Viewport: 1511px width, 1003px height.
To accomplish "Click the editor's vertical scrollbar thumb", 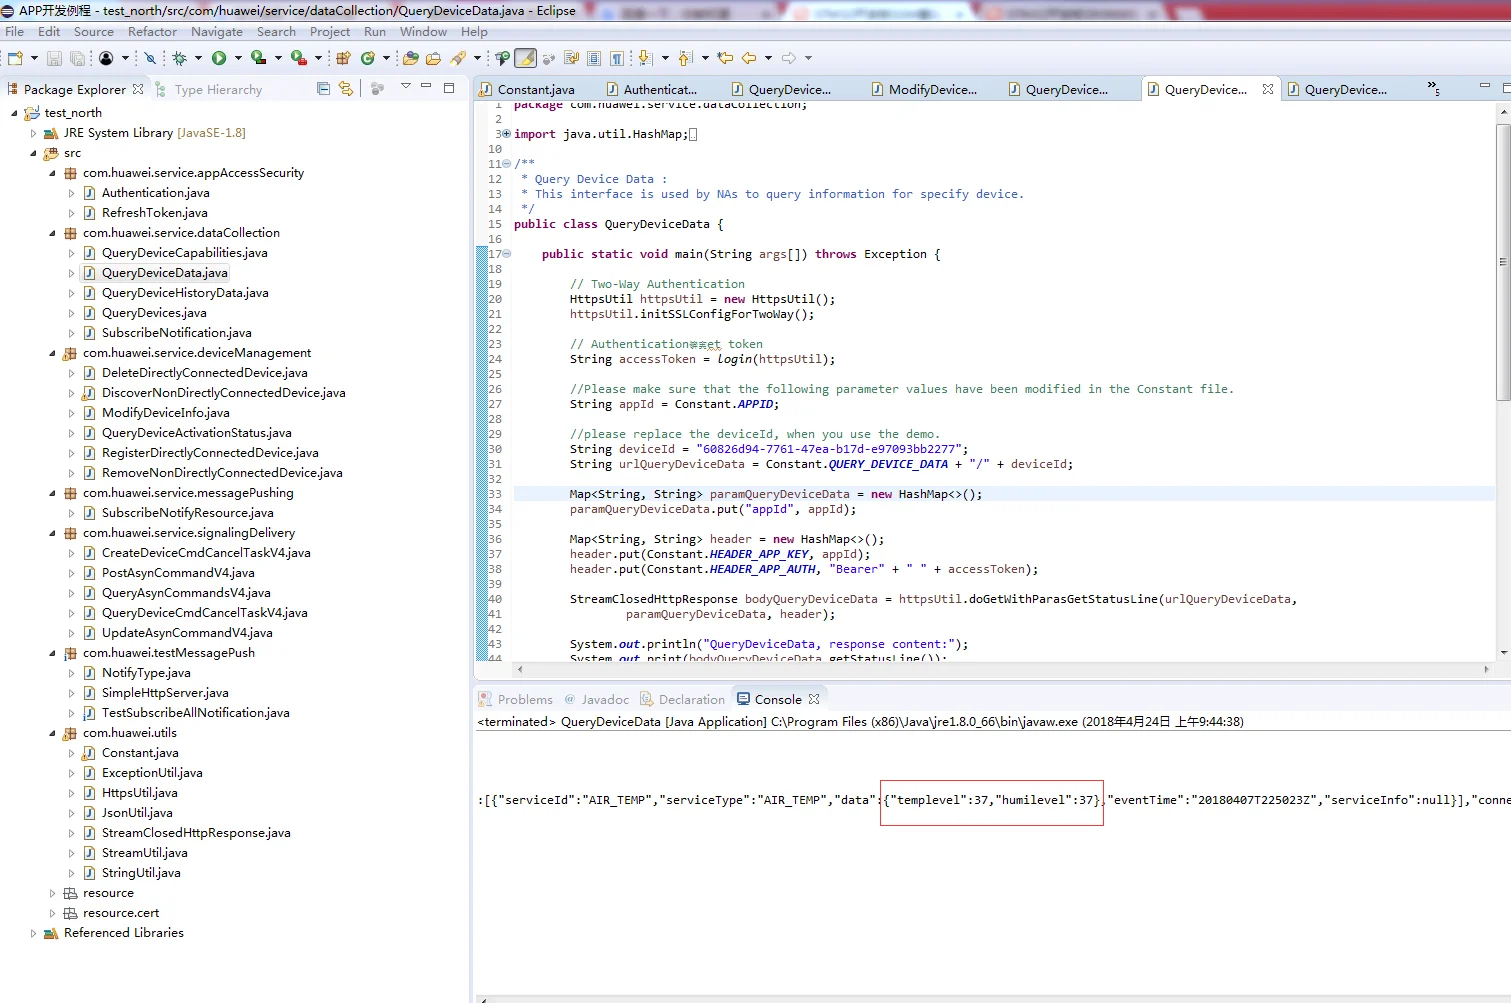I will 1502,262.
